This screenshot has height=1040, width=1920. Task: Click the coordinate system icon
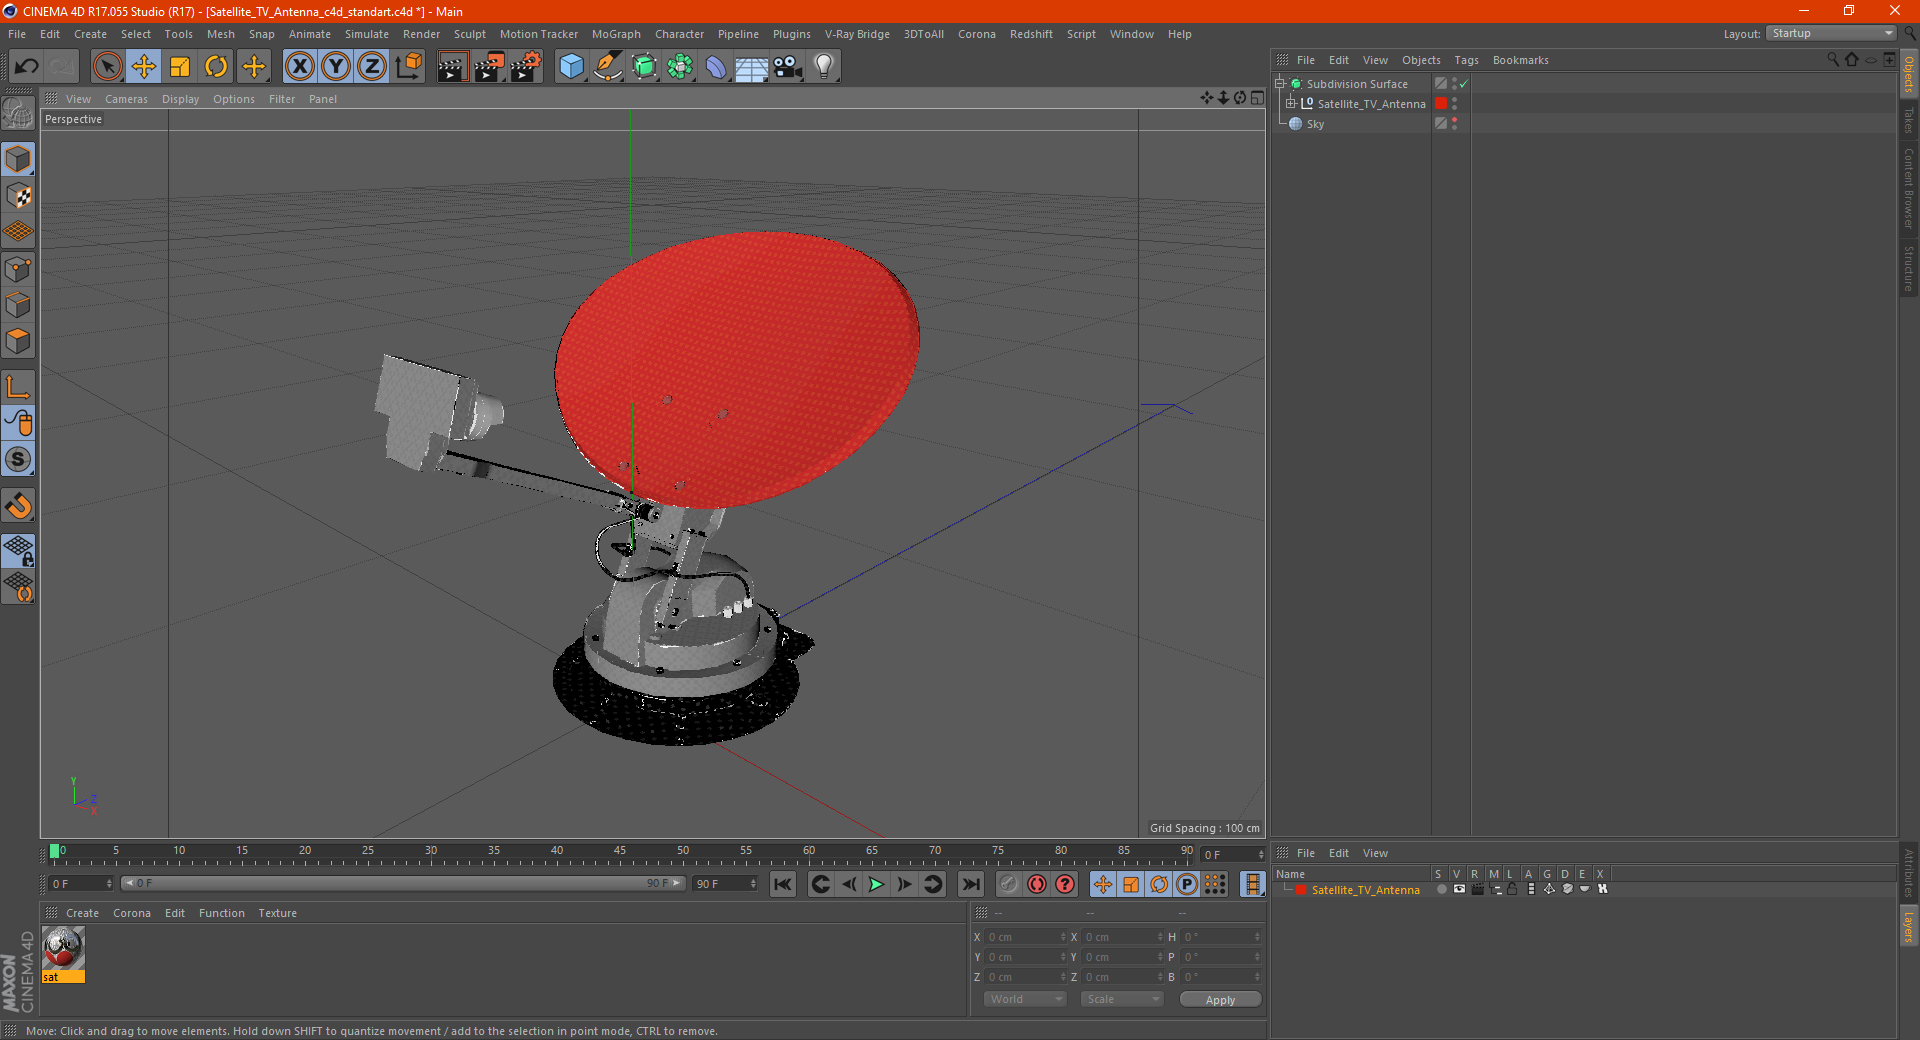click(408, 67)
